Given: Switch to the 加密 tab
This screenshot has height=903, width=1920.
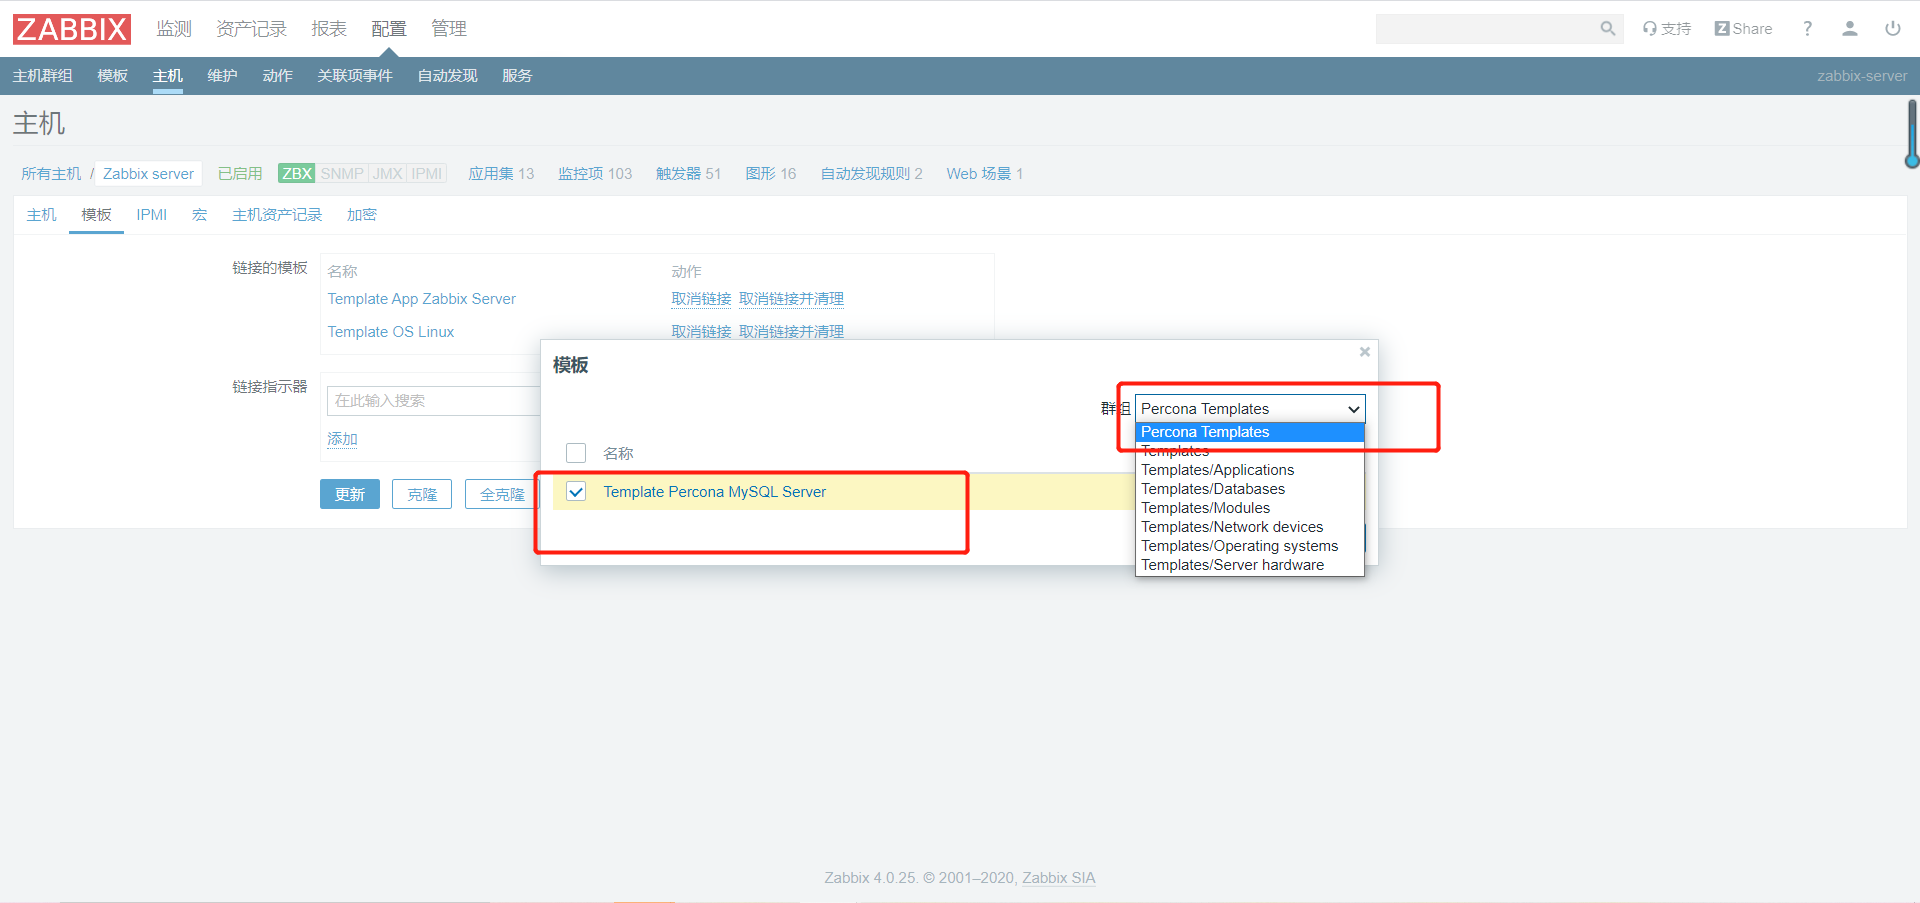Looking at the screenshot, I should pyautogui.click(x=362, y=215).
